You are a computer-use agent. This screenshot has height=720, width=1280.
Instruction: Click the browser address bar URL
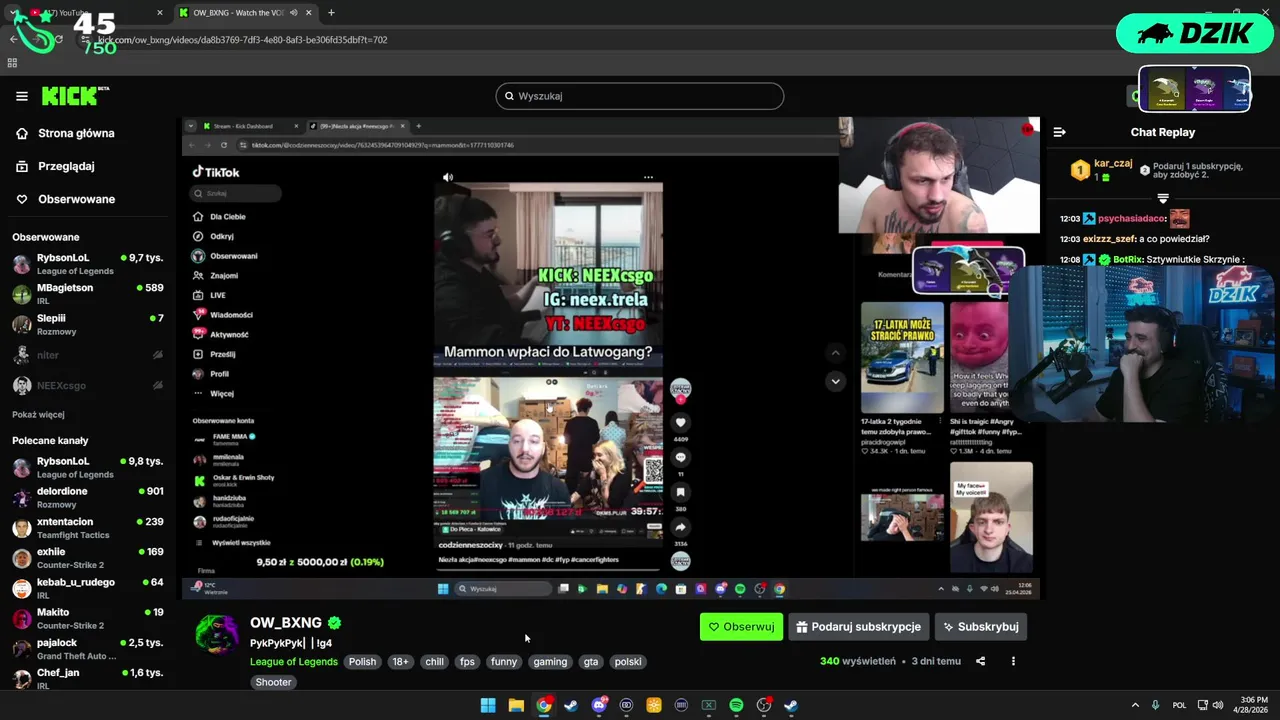click(x=242, y=40)
